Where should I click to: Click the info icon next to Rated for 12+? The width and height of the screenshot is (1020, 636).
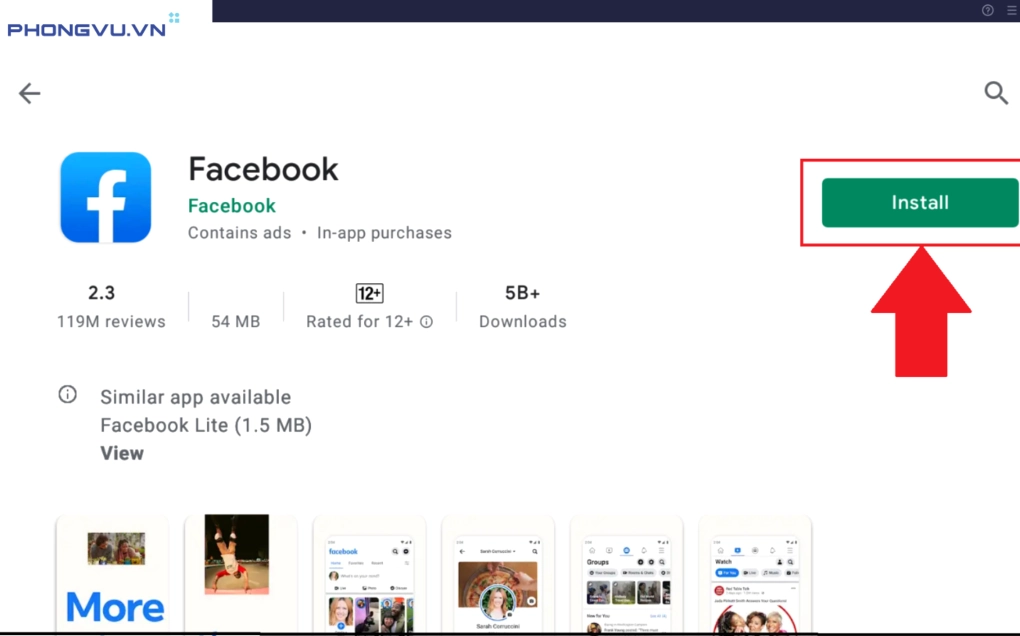[x=425, y=322]
